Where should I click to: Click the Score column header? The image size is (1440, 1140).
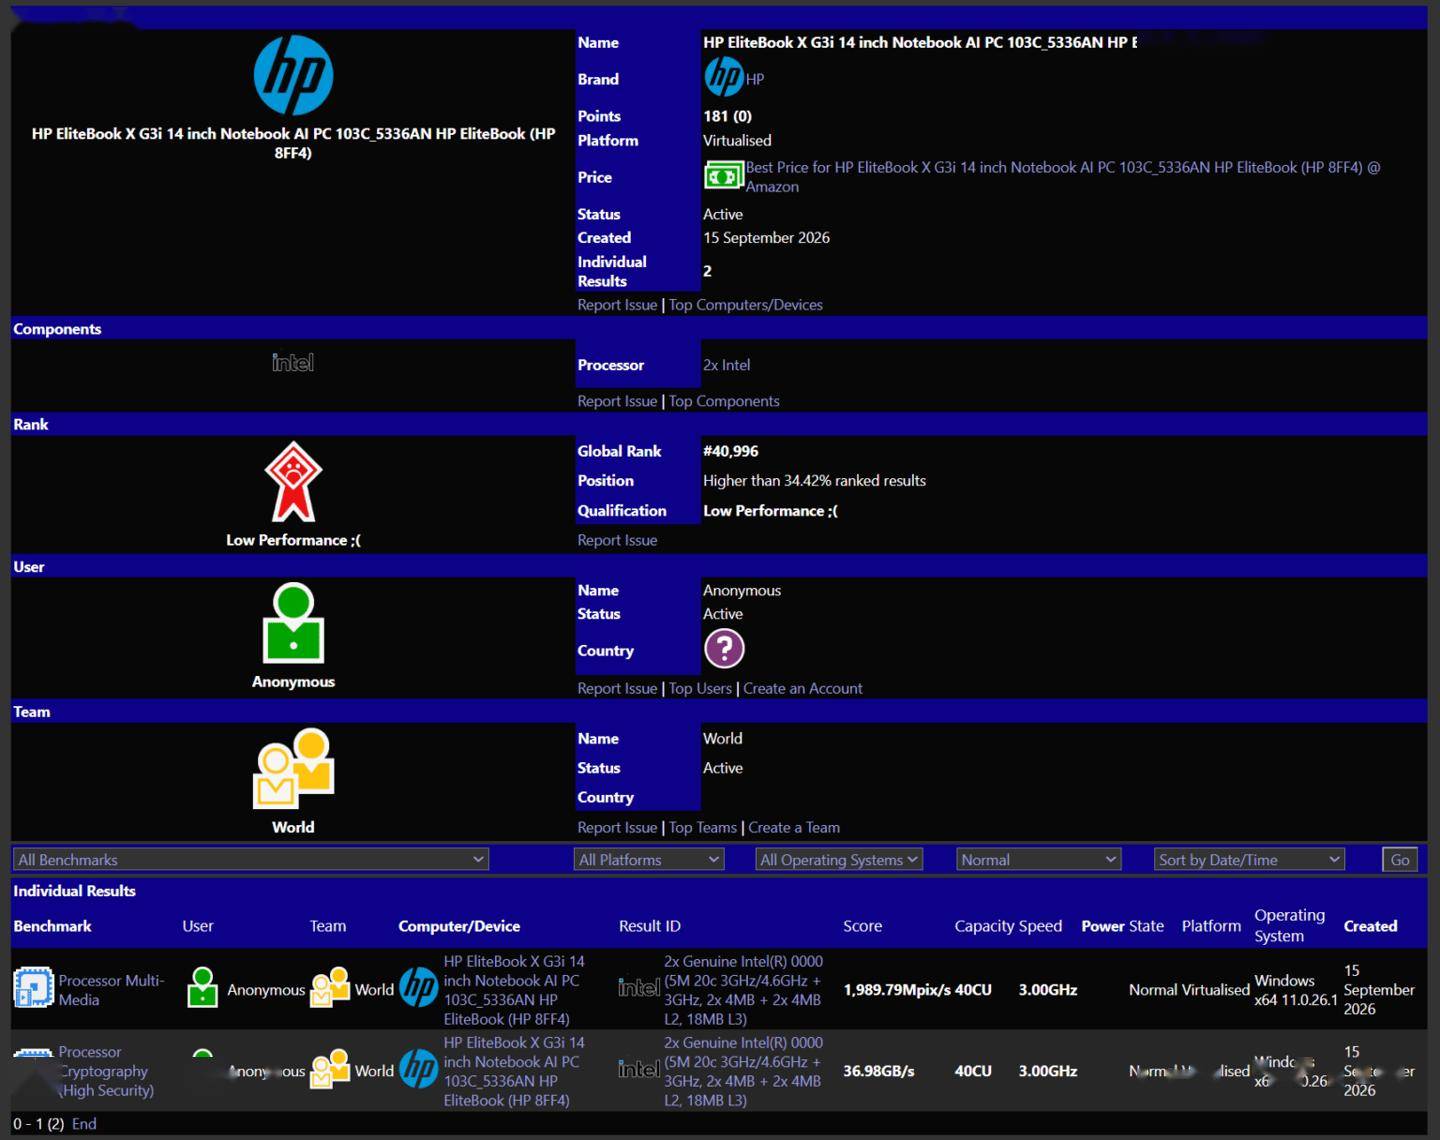[x=862, y=926]
